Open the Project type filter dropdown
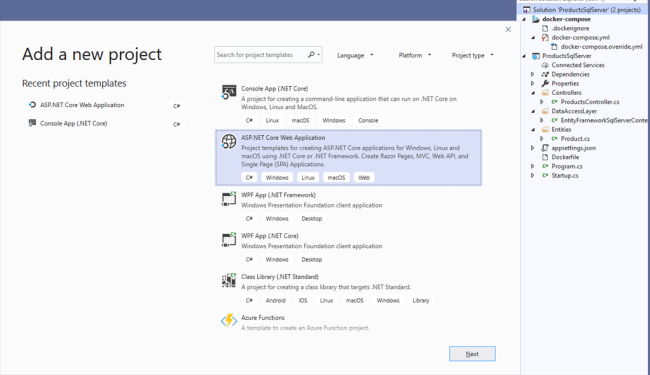 pyautogui.click(x=473, y=55)
